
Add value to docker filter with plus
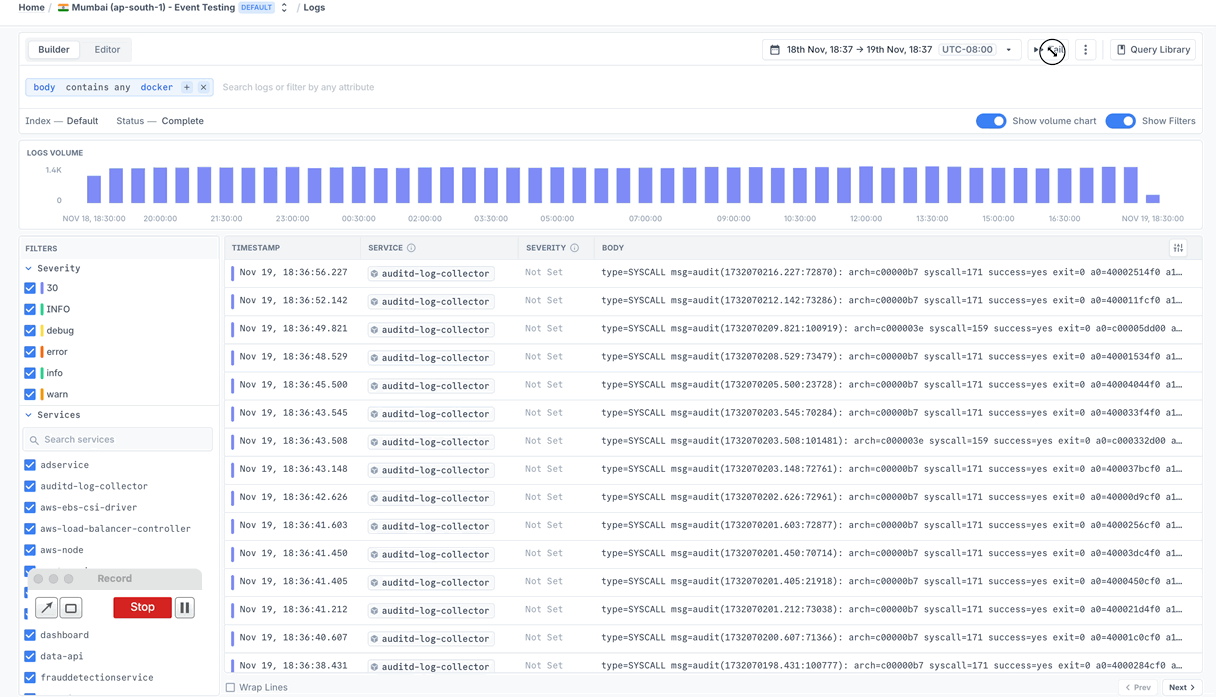coord(186,87)
